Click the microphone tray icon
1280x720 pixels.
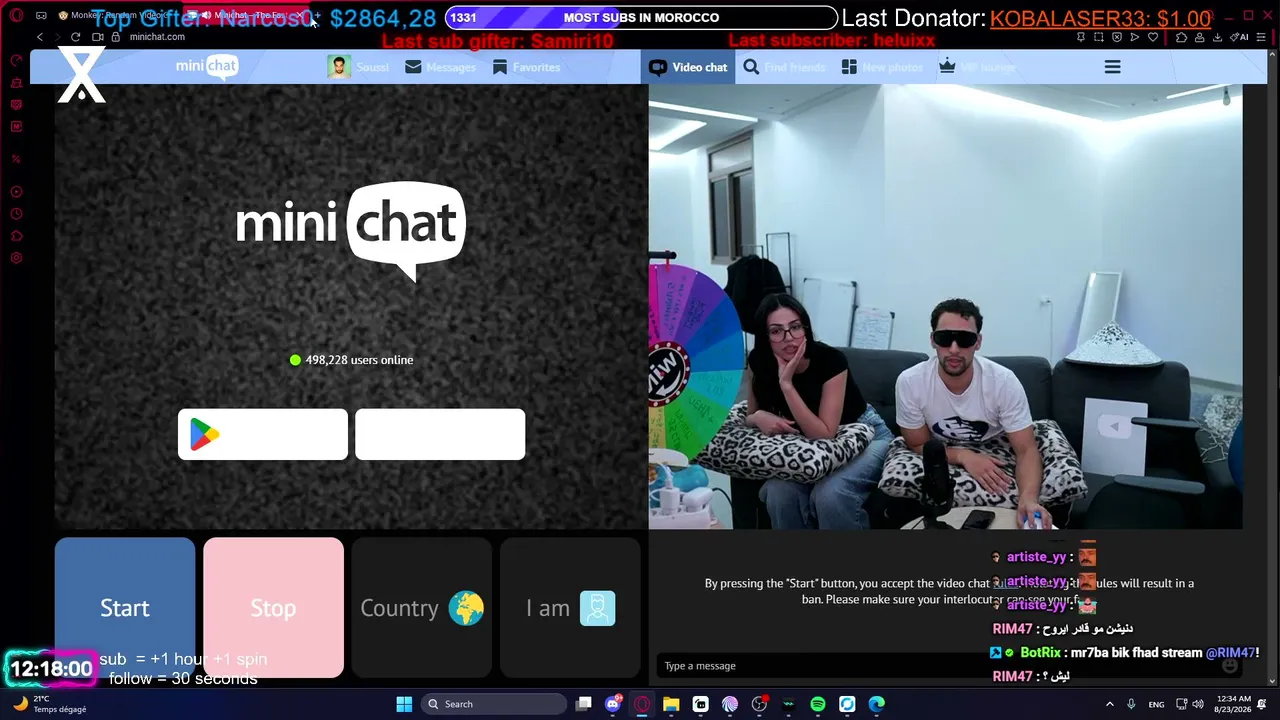pyautogui.click(x=1131, y=704)
